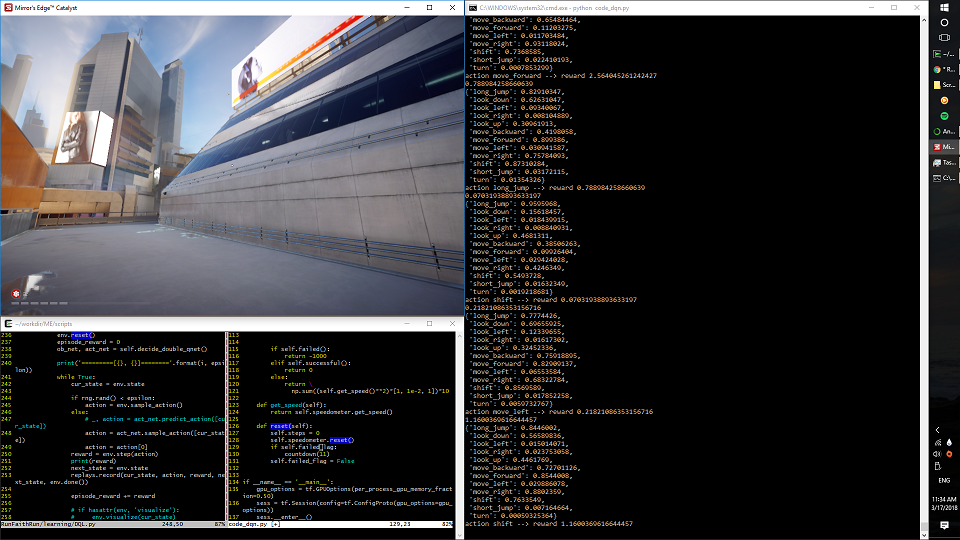960x540 pixels.
Task: Open the yellow Scr... folder taskbar item
Action: click(944, 84)
